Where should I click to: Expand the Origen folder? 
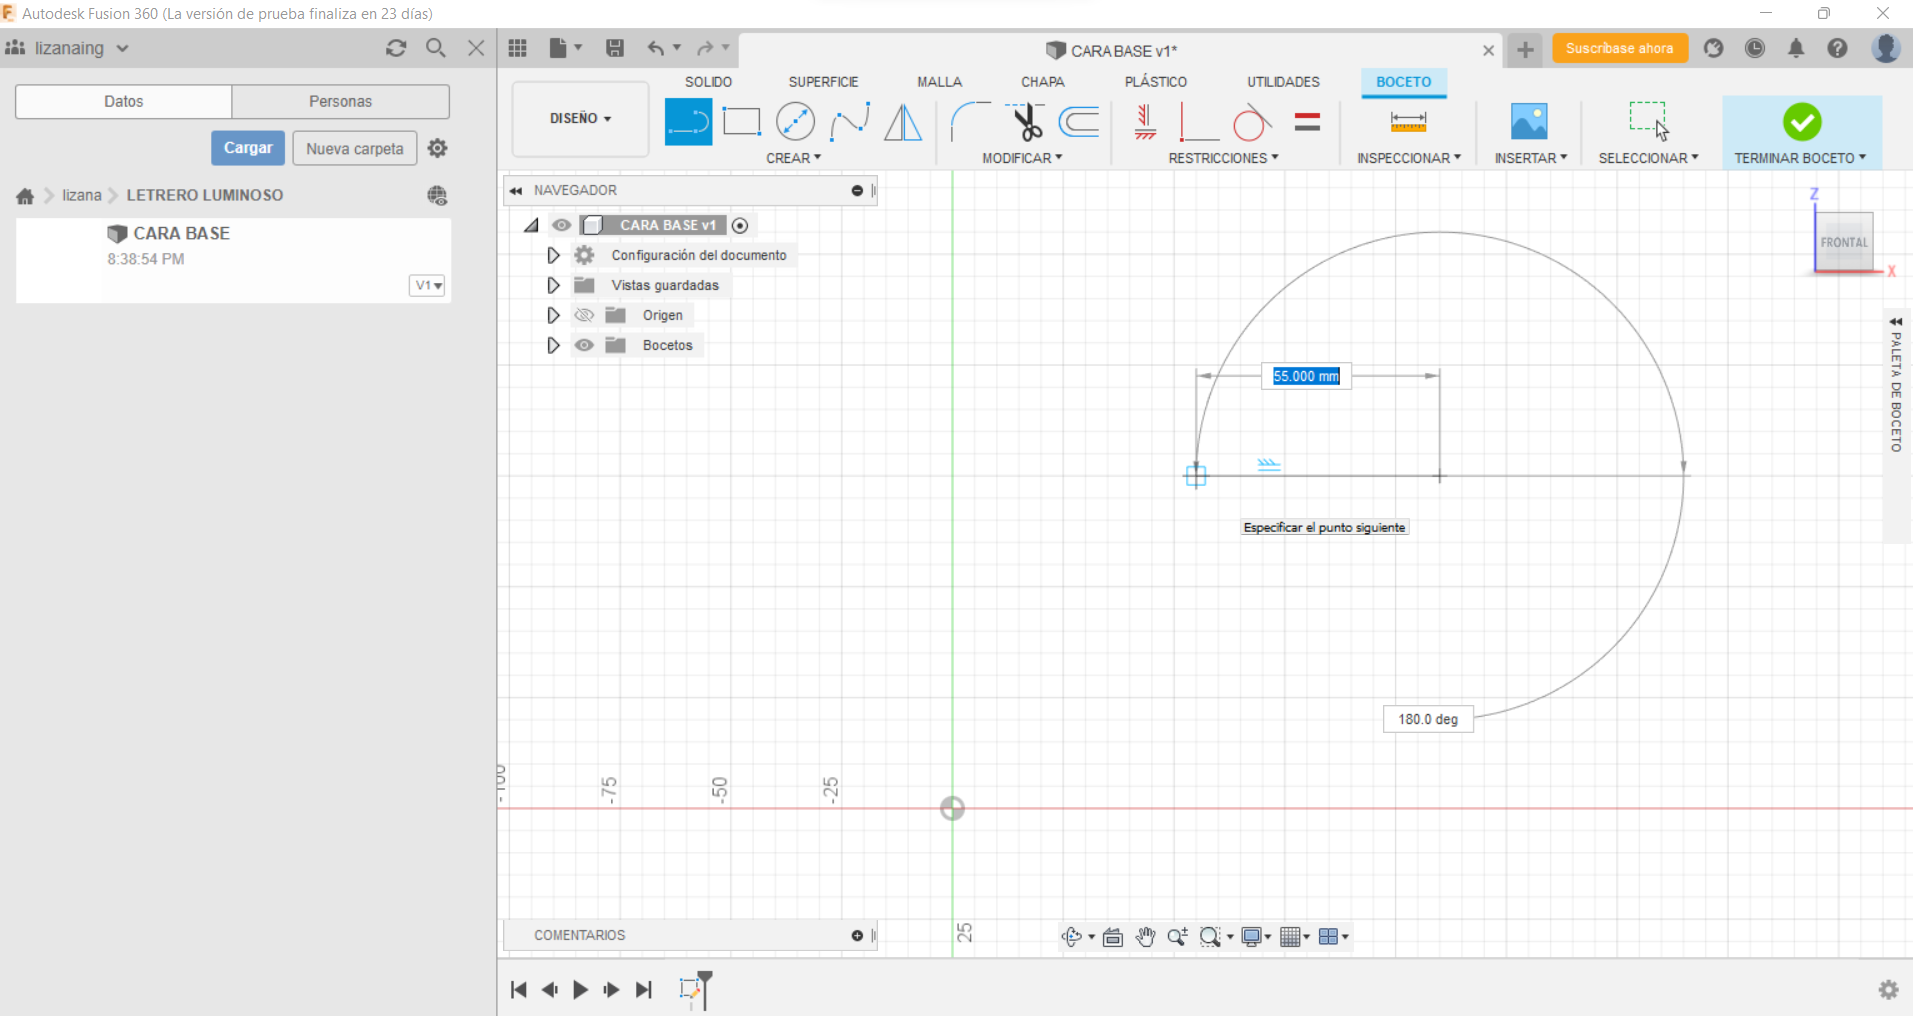(x=553, y=315)
